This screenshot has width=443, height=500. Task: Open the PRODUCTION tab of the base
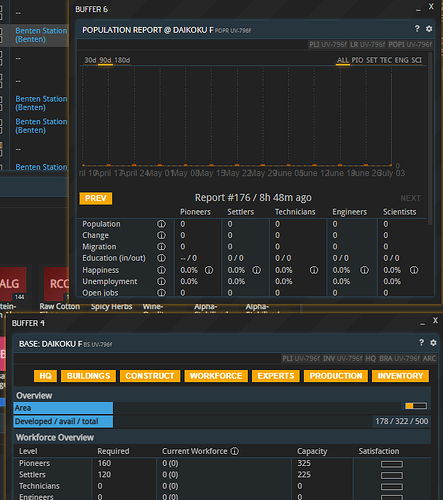(336, 376)
